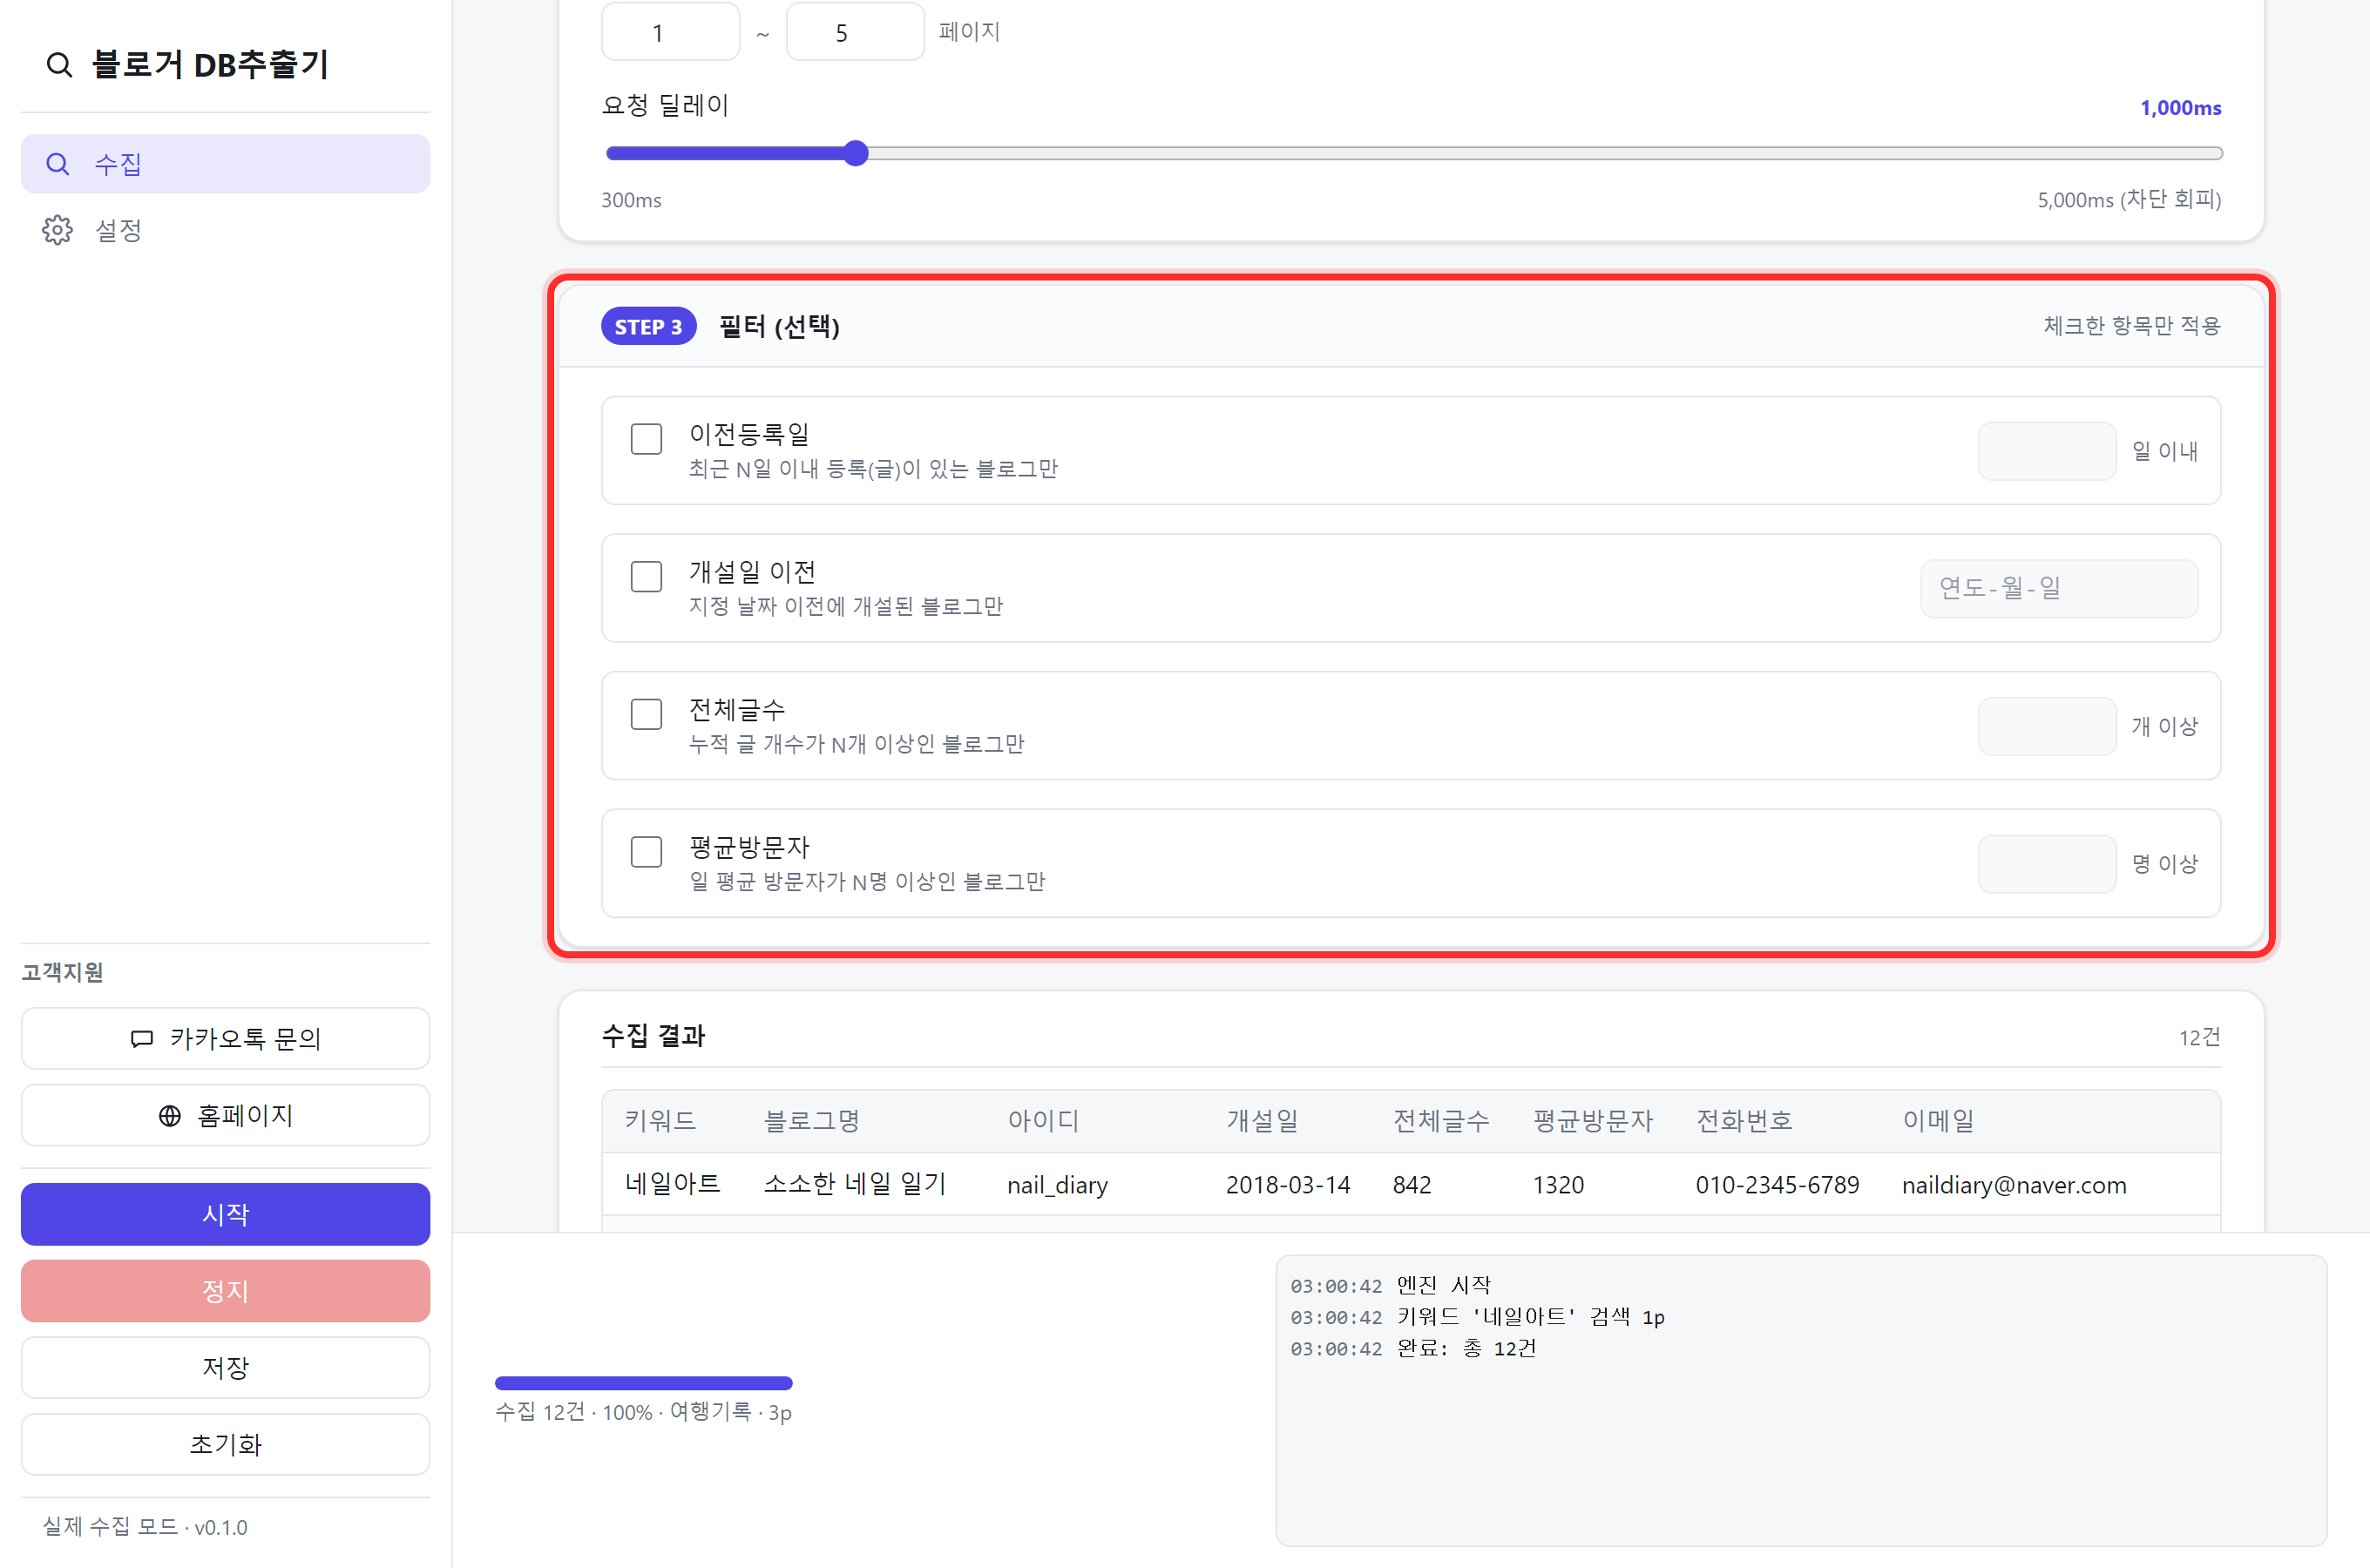Viewport: 2370px width, 1568px height.
Task: Open the 설정 menu item
Action: (226, 230)
